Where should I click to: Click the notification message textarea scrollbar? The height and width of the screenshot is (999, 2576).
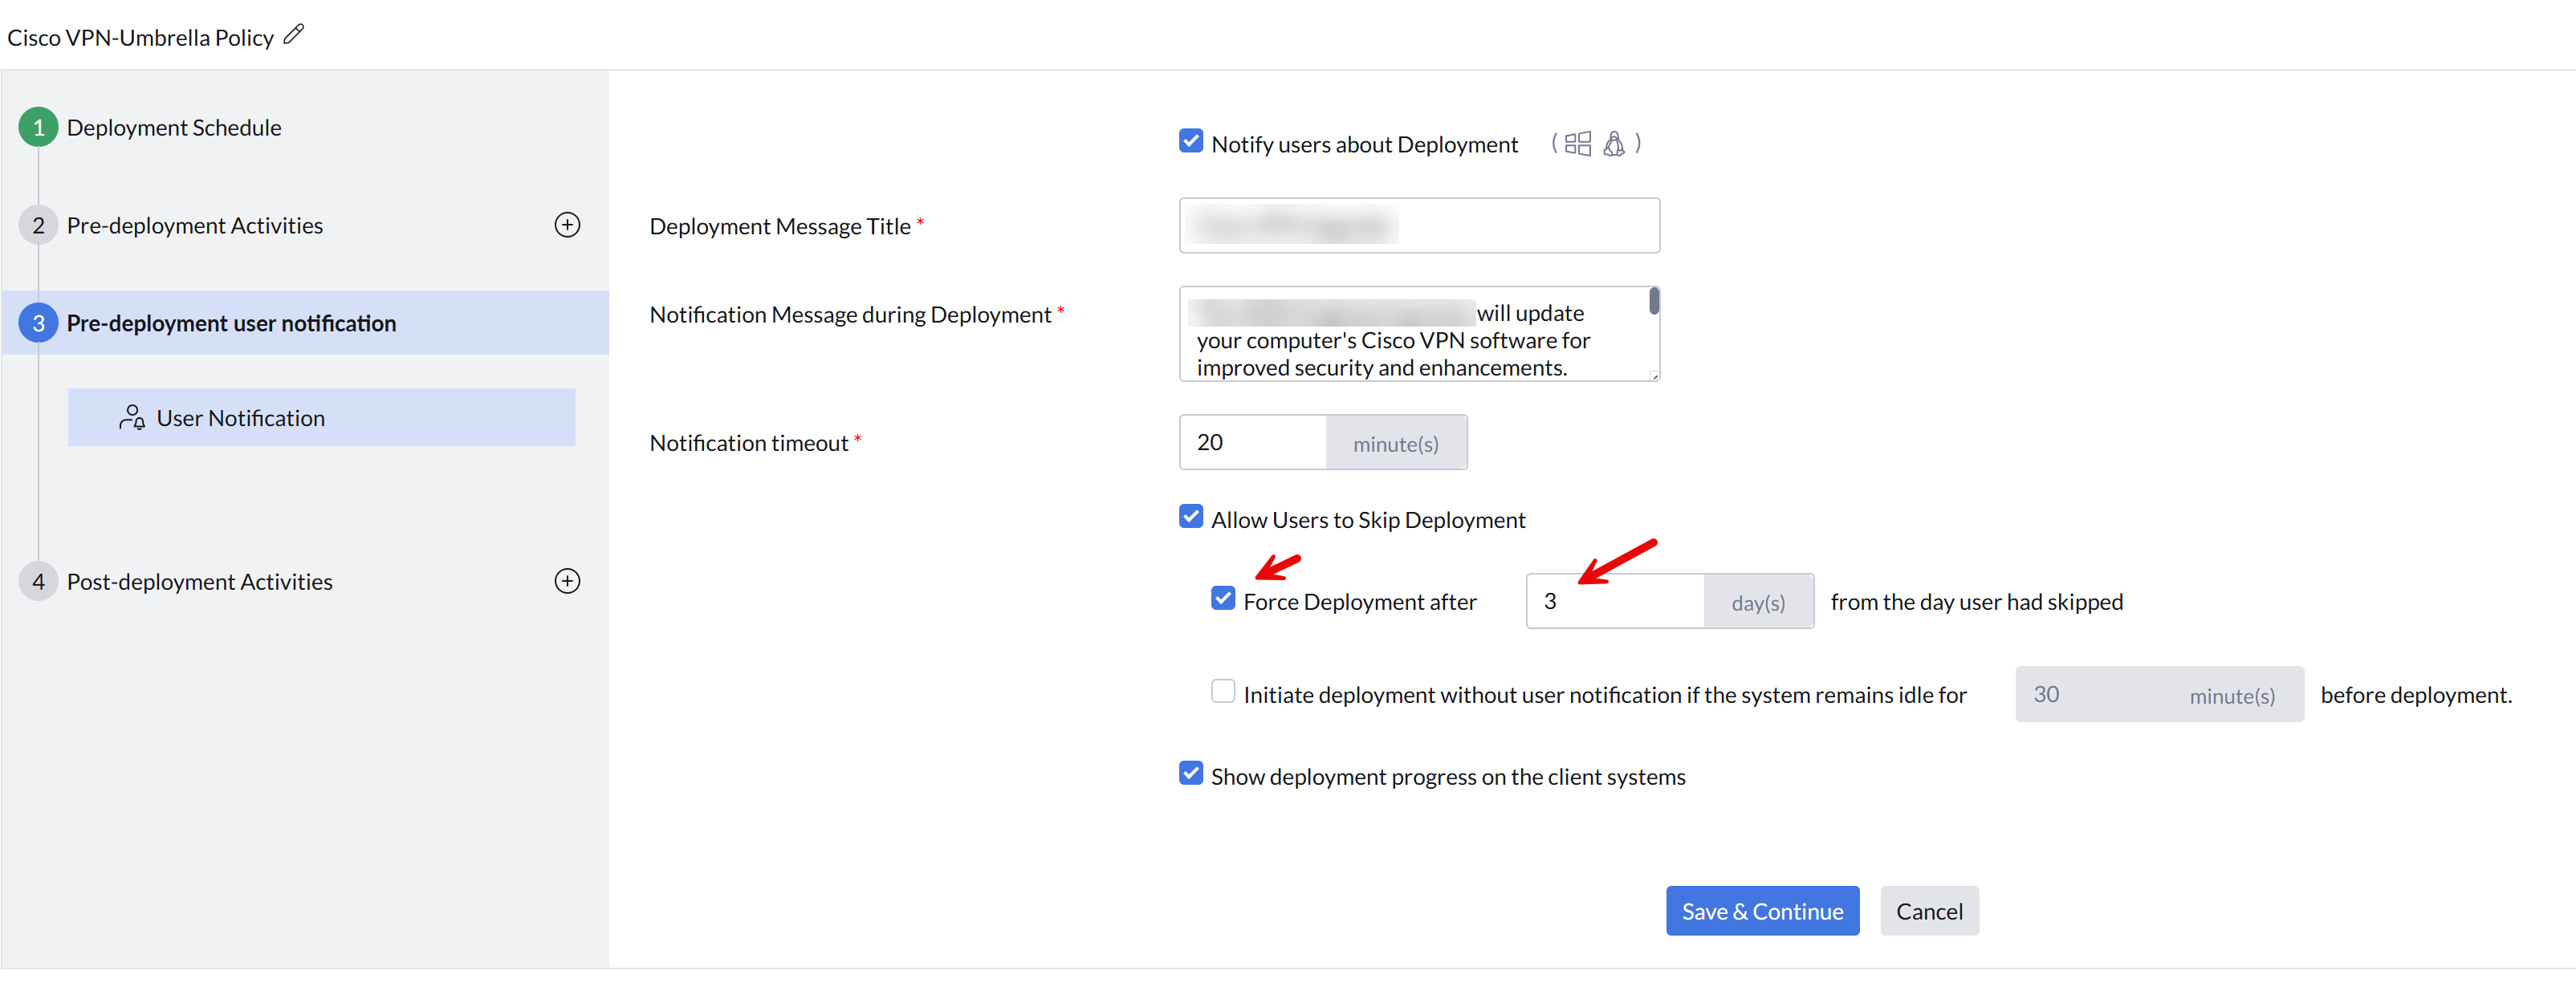click(1654, 301)
